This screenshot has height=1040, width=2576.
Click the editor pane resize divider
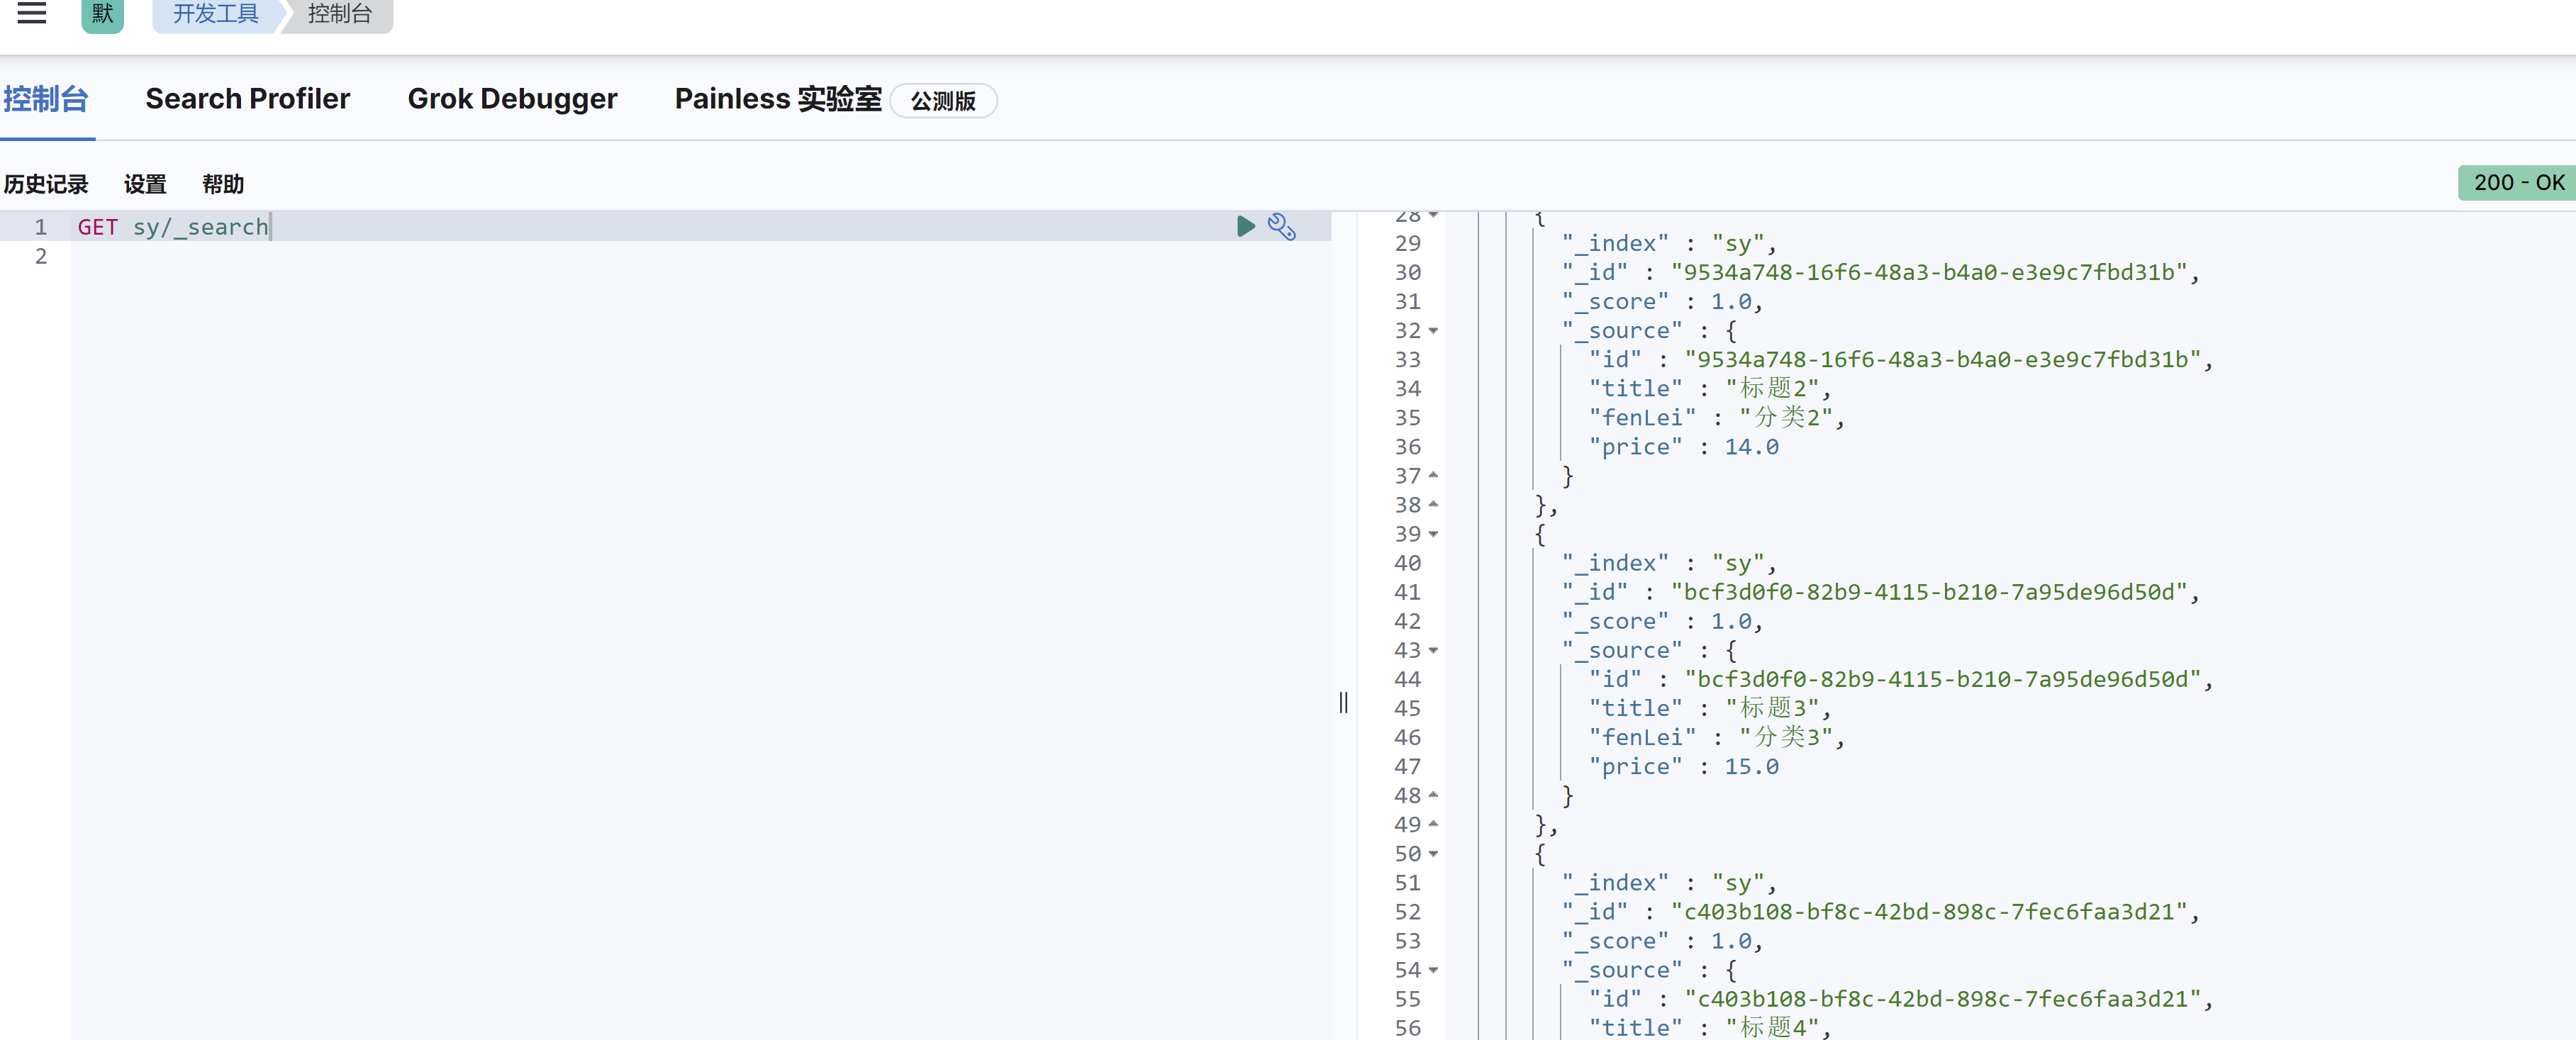click(1343, 702)
